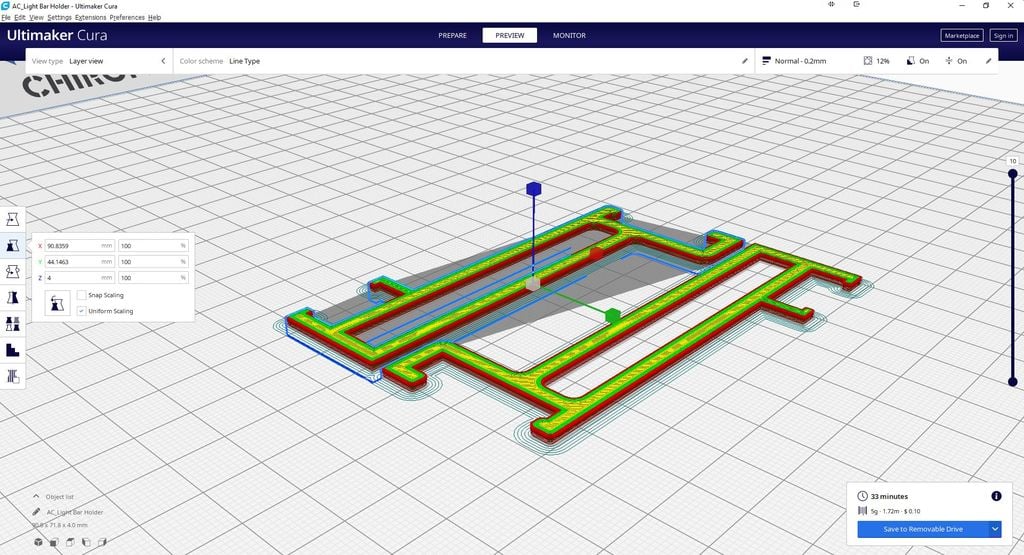Select the Mirror tool in left toolbar
Image resolution: width=1024 pixels, height=555 pixels.
tap(12, 298)
